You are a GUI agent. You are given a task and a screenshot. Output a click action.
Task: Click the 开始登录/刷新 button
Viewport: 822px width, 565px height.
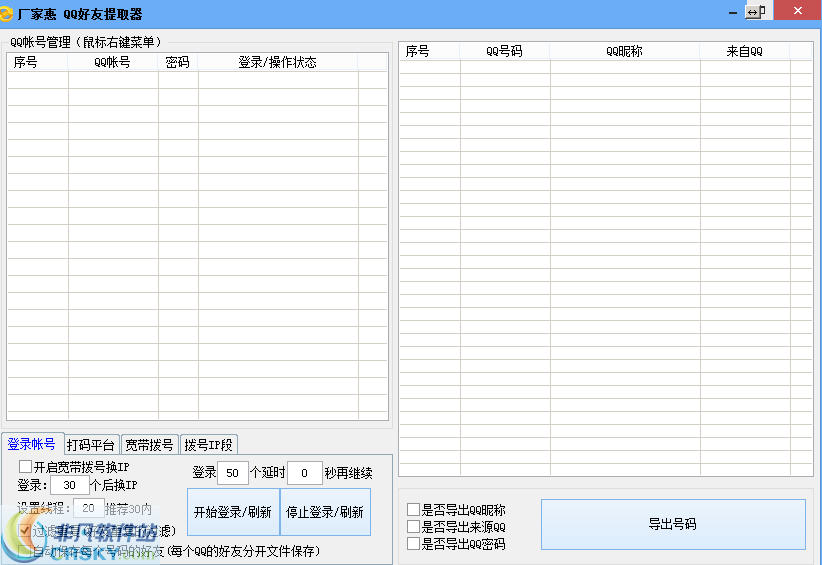(233, 512)
